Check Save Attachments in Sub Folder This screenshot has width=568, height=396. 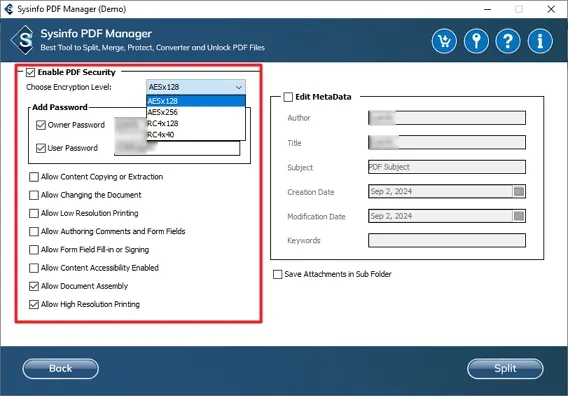[277, 274]
